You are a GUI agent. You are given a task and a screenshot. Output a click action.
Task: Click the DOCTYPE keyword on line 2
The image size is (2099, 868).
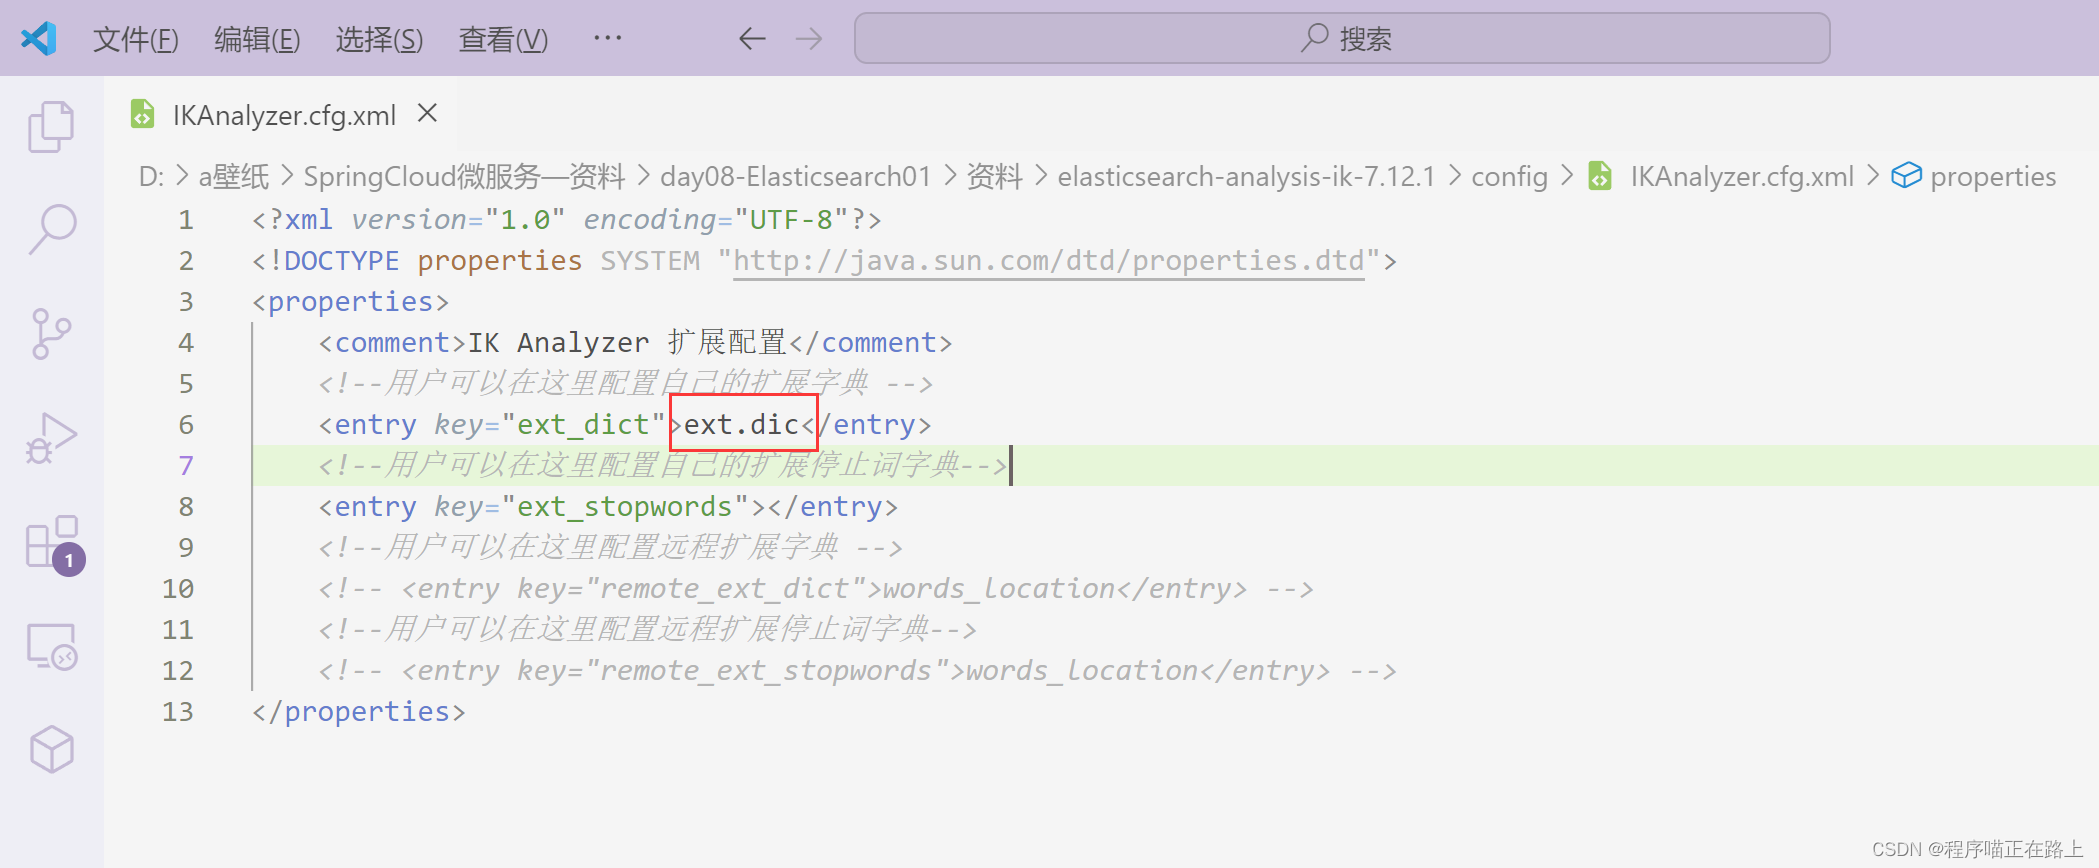tap(341, 261)
